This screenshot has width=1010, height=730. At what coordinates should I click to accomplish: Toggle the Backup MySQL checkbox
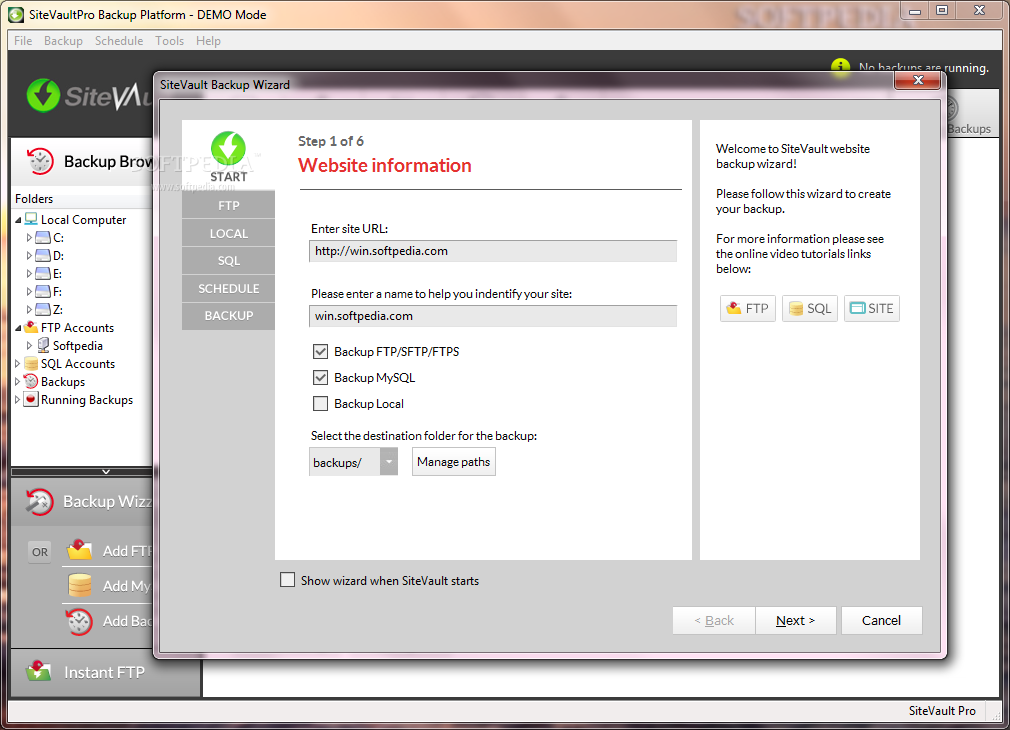coord(320,378)
